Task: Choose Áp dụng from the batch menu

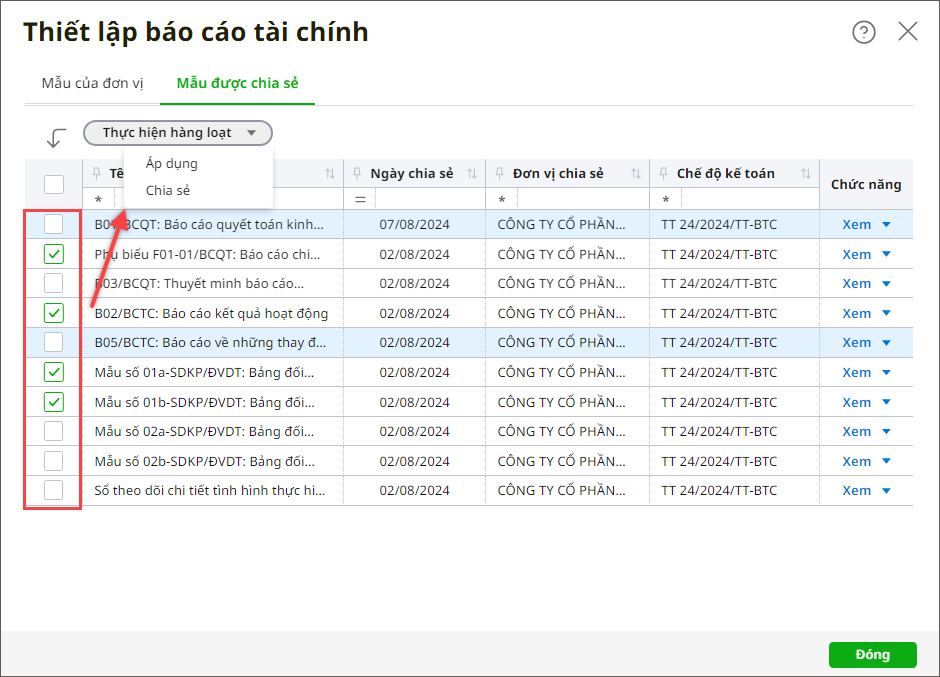Action: click(172, 163)
